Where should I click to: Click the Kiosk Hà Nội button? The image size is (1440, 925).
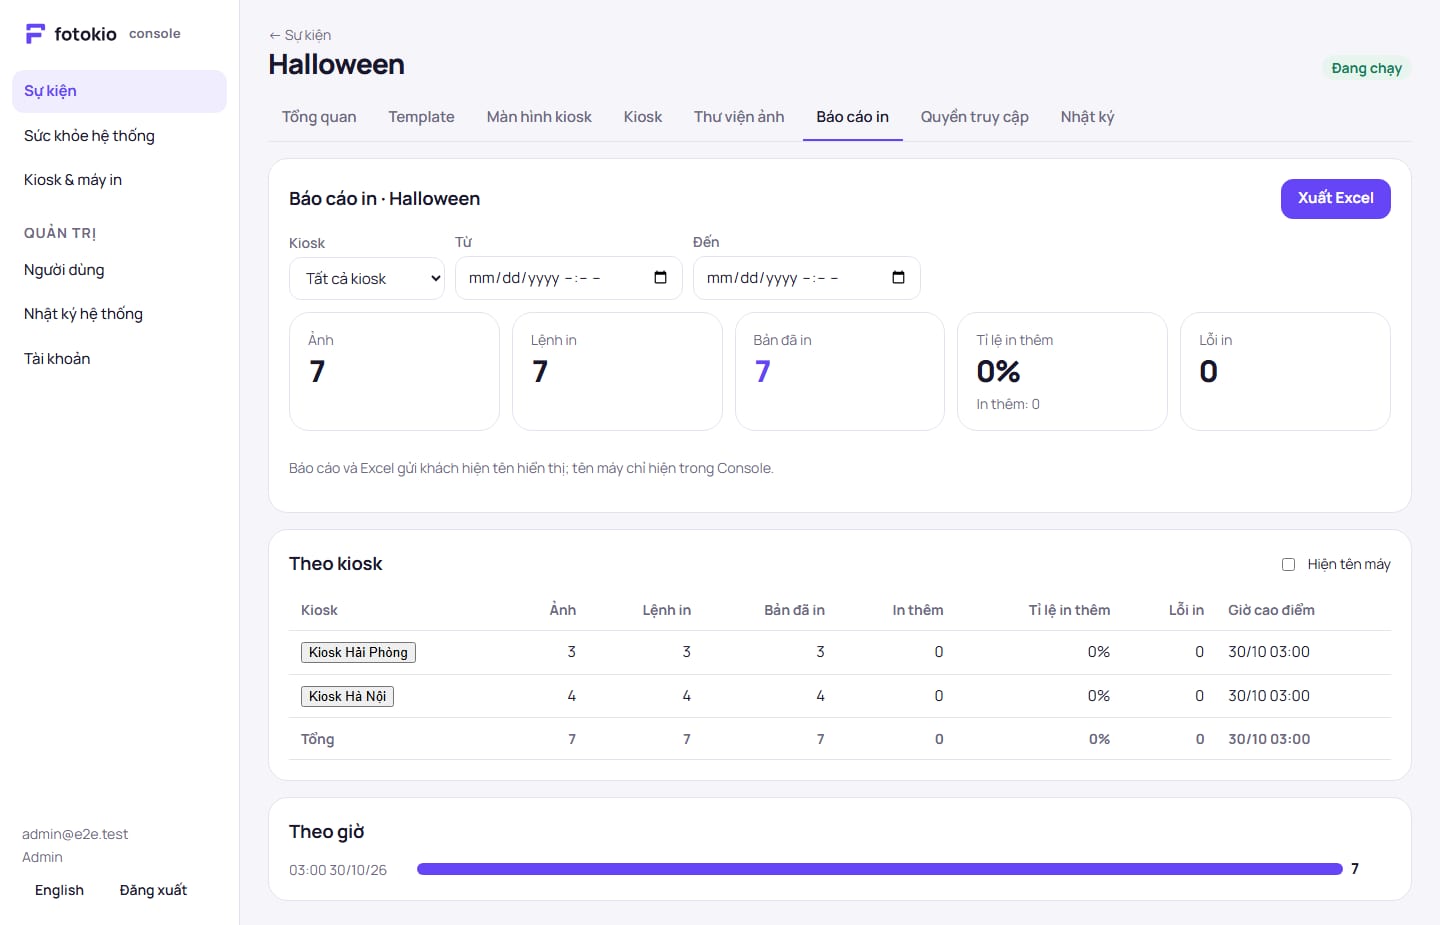[x=347, y=696]
